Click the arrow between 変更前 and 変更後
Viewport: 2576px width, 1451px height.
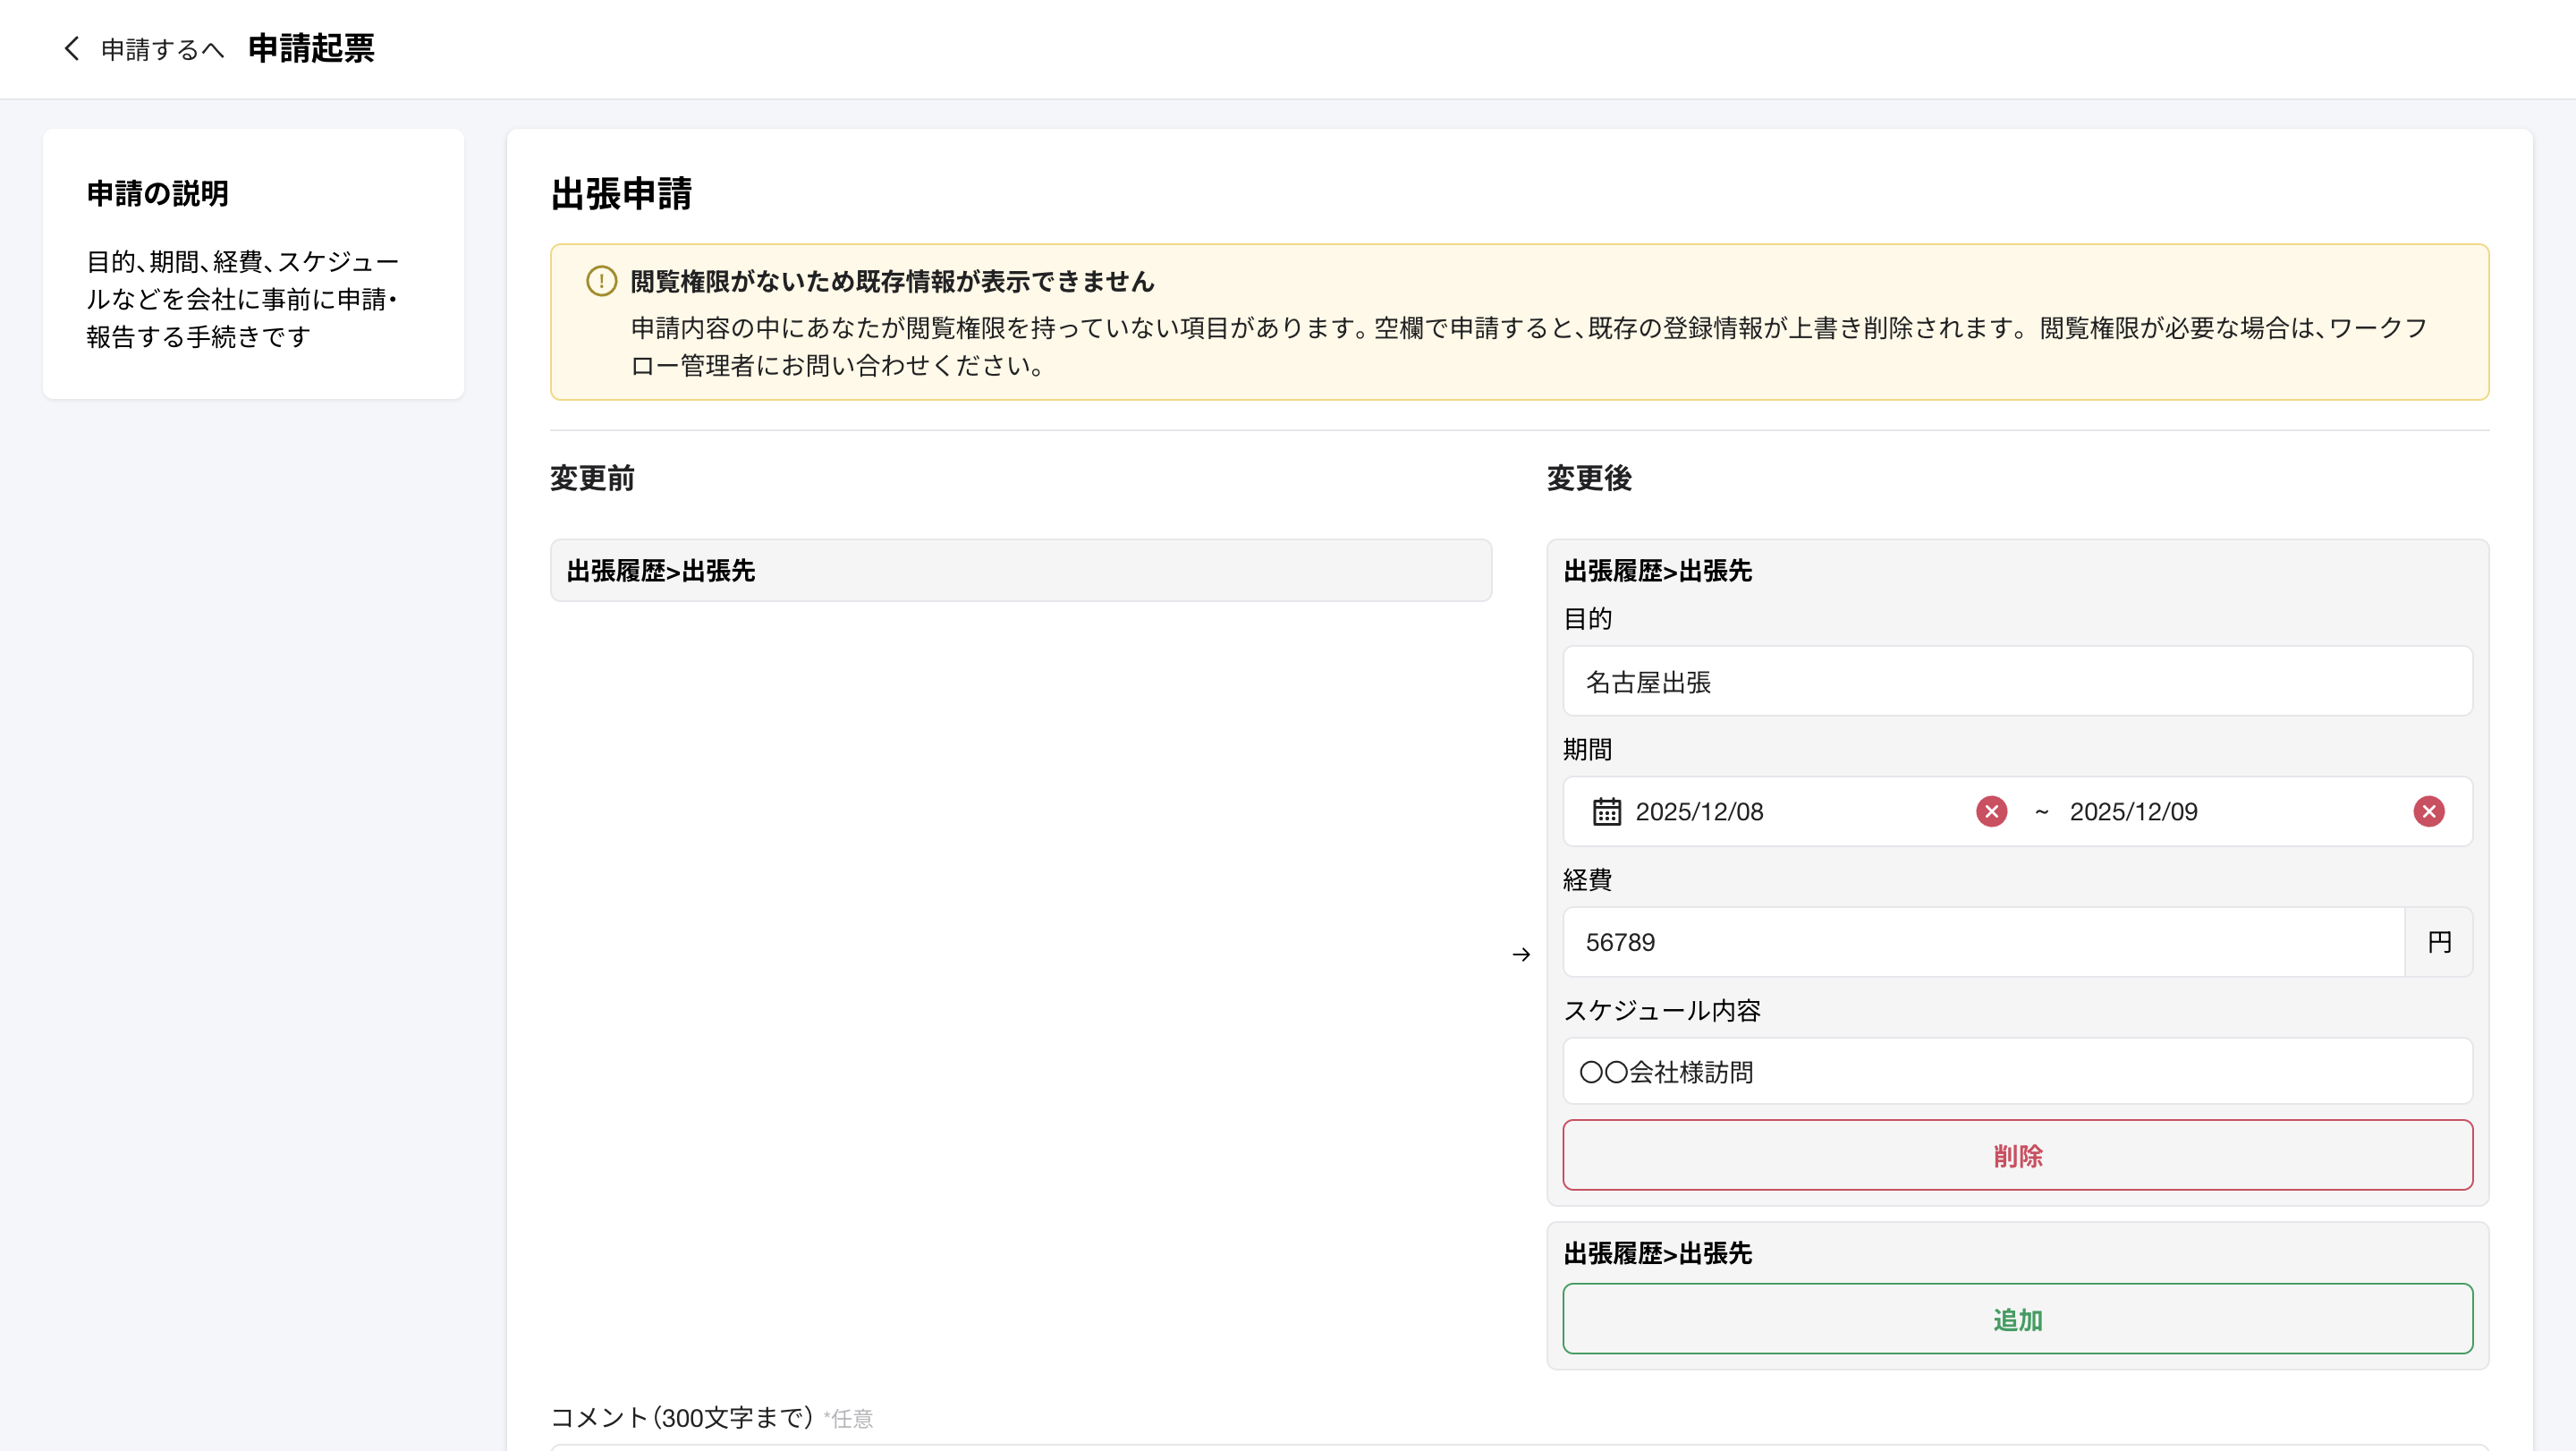point(1521,954)
